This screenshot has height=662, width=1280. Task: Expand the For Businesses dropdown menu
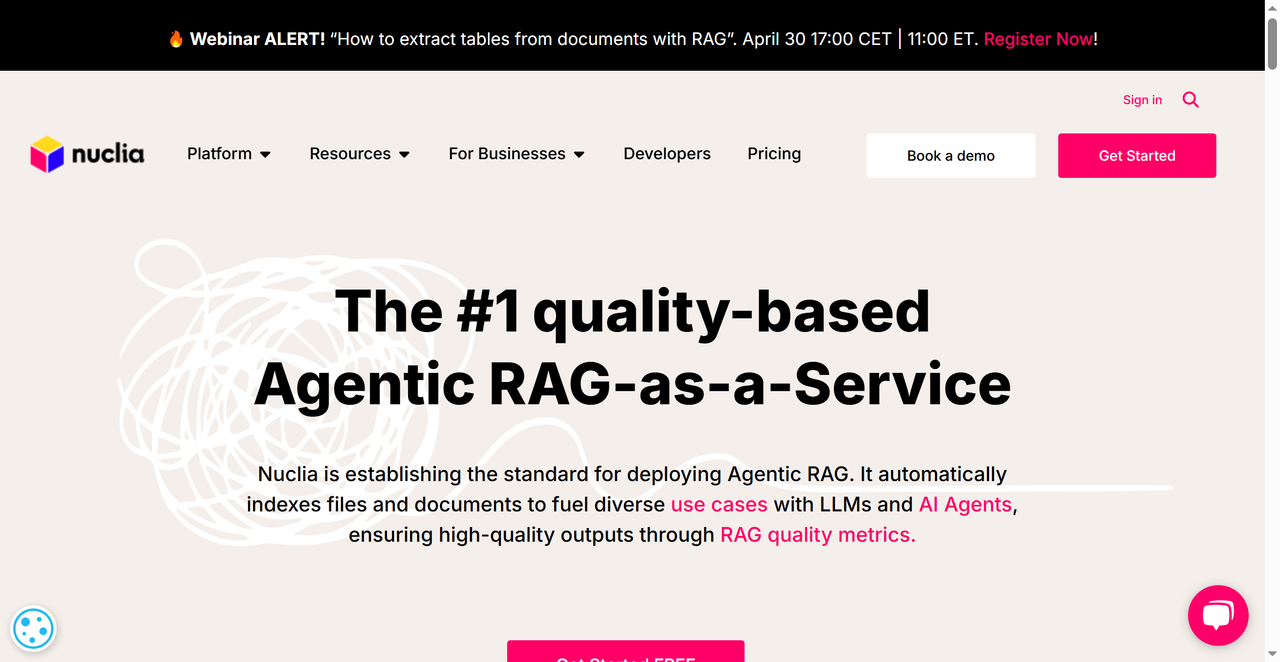tap(517, 154)
